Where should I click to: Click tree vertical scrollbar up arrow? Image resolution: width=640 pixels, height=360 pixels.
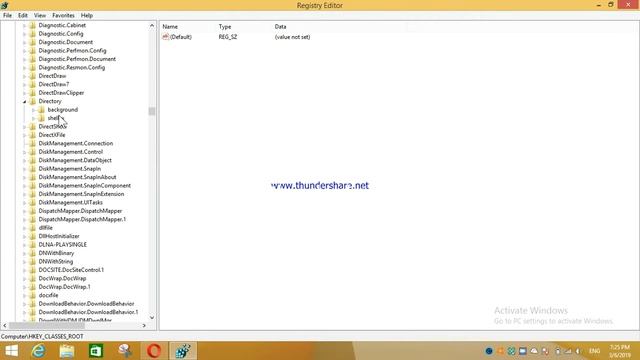152,25
